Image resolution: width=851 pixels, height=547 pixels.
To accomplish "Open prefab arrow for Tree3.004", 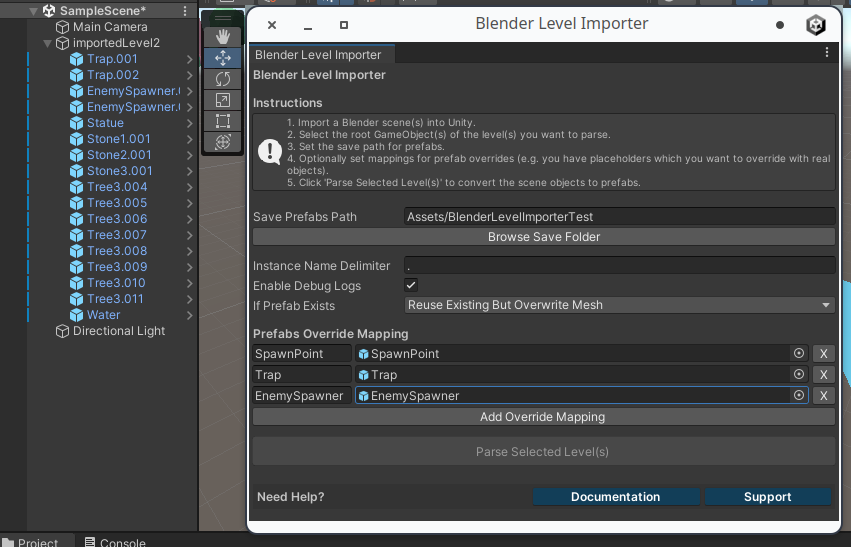I will coord(189,187).
